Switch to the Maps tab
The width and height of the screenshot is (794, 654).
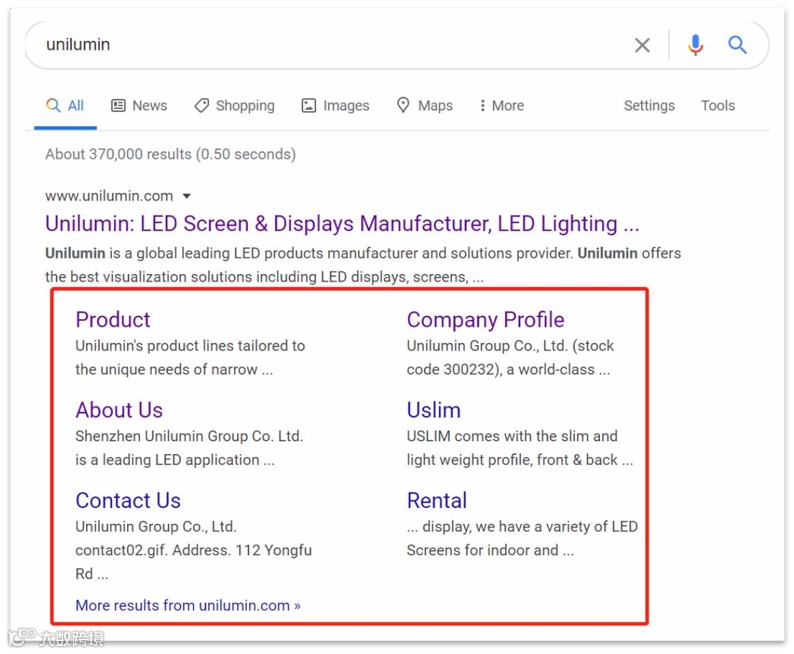[425, 105]
